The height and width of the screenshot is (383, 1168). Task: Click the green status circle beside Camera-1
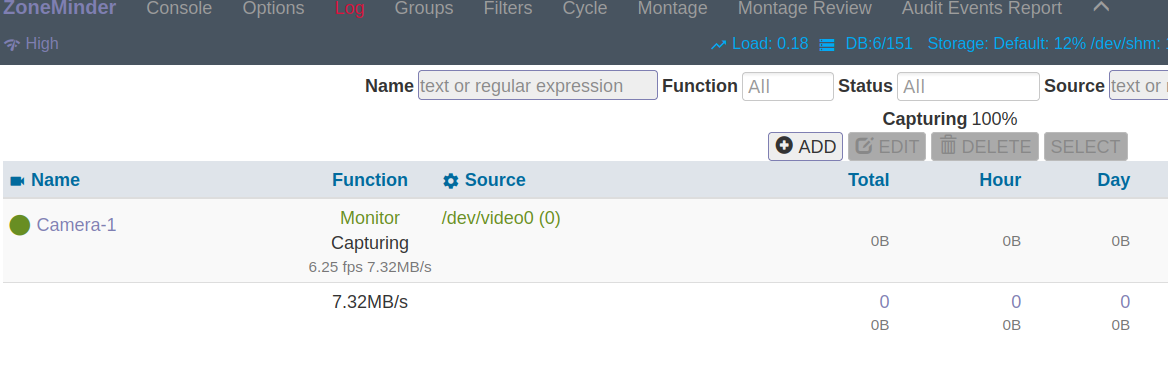click(x=19, y=225)
